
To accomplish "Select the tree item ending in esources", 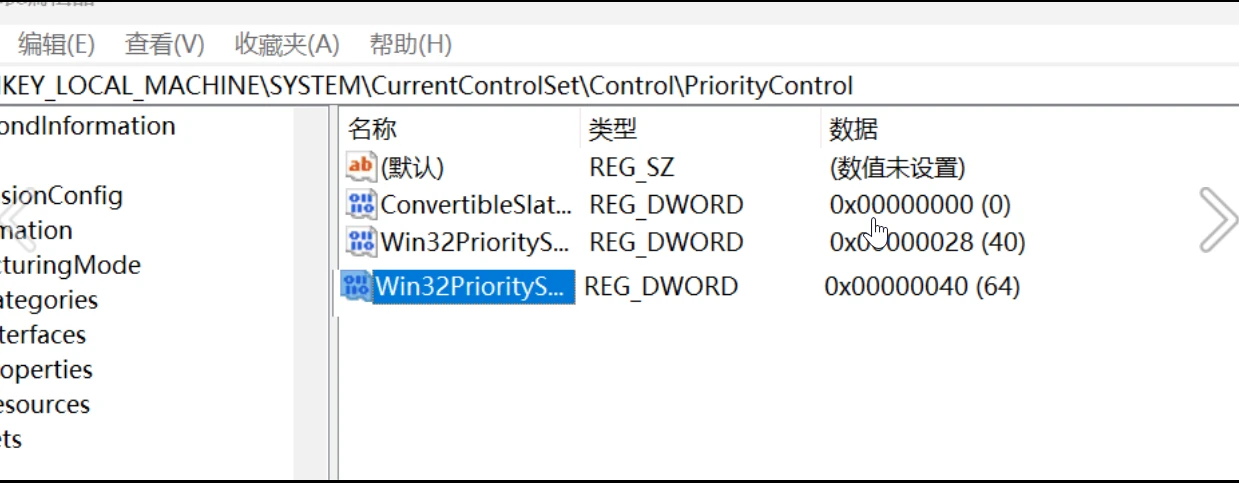I will (x=45, y=405).
